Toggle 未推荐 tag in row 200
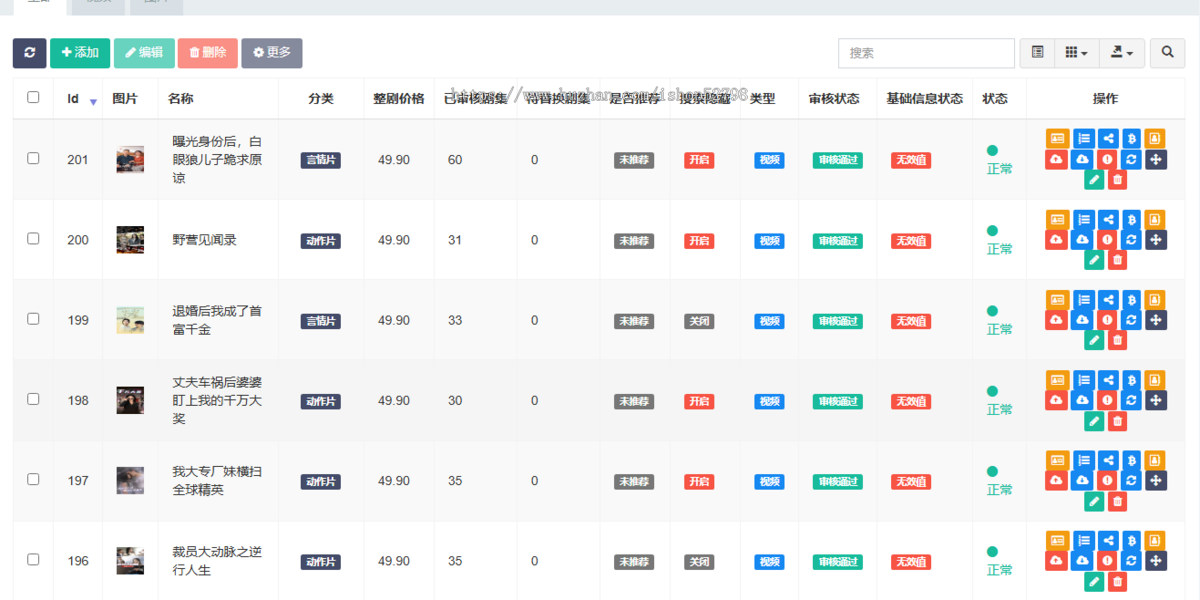The height and width of the screenshot is (600, 1200). (x=634, y=241)
